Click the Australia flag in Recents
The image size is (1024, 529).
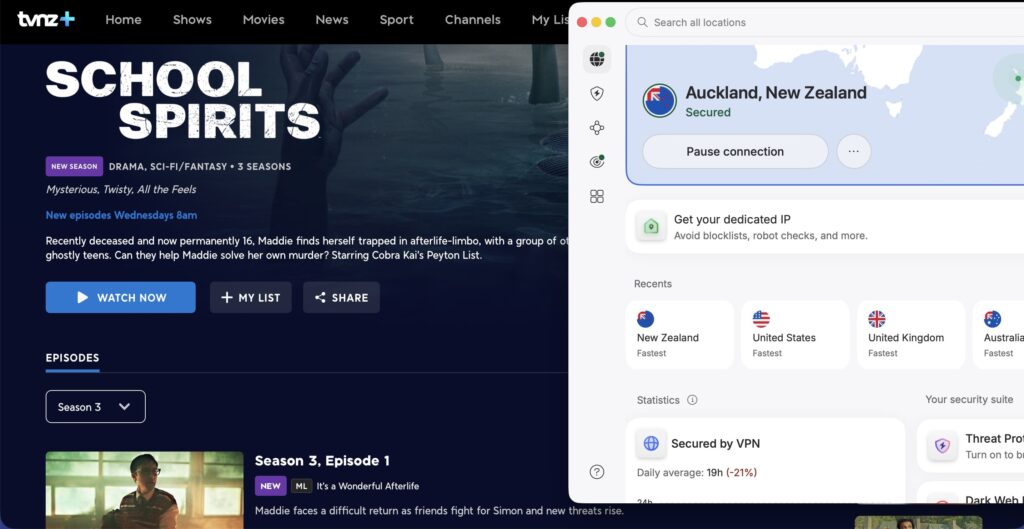coord(992,319)
